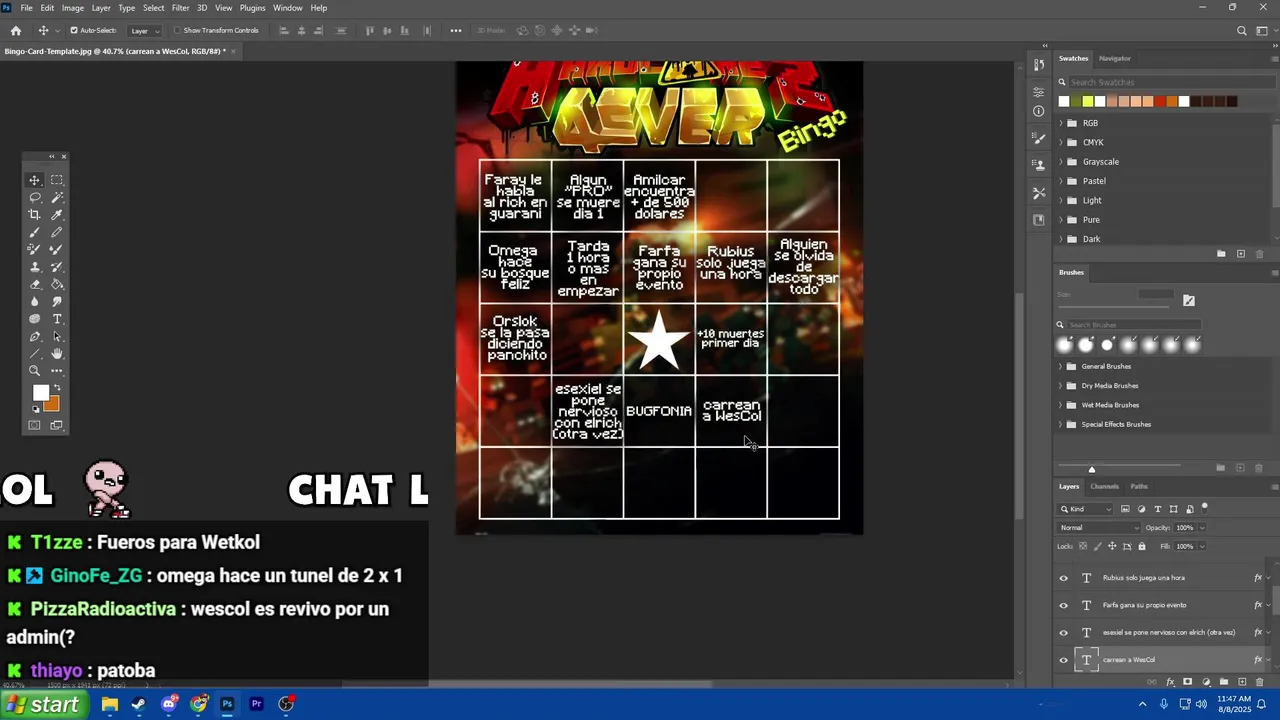Screen dimensions: 1280x720
Task: Swap foreground and background colors arrow
Action: [x=56, y=387]
